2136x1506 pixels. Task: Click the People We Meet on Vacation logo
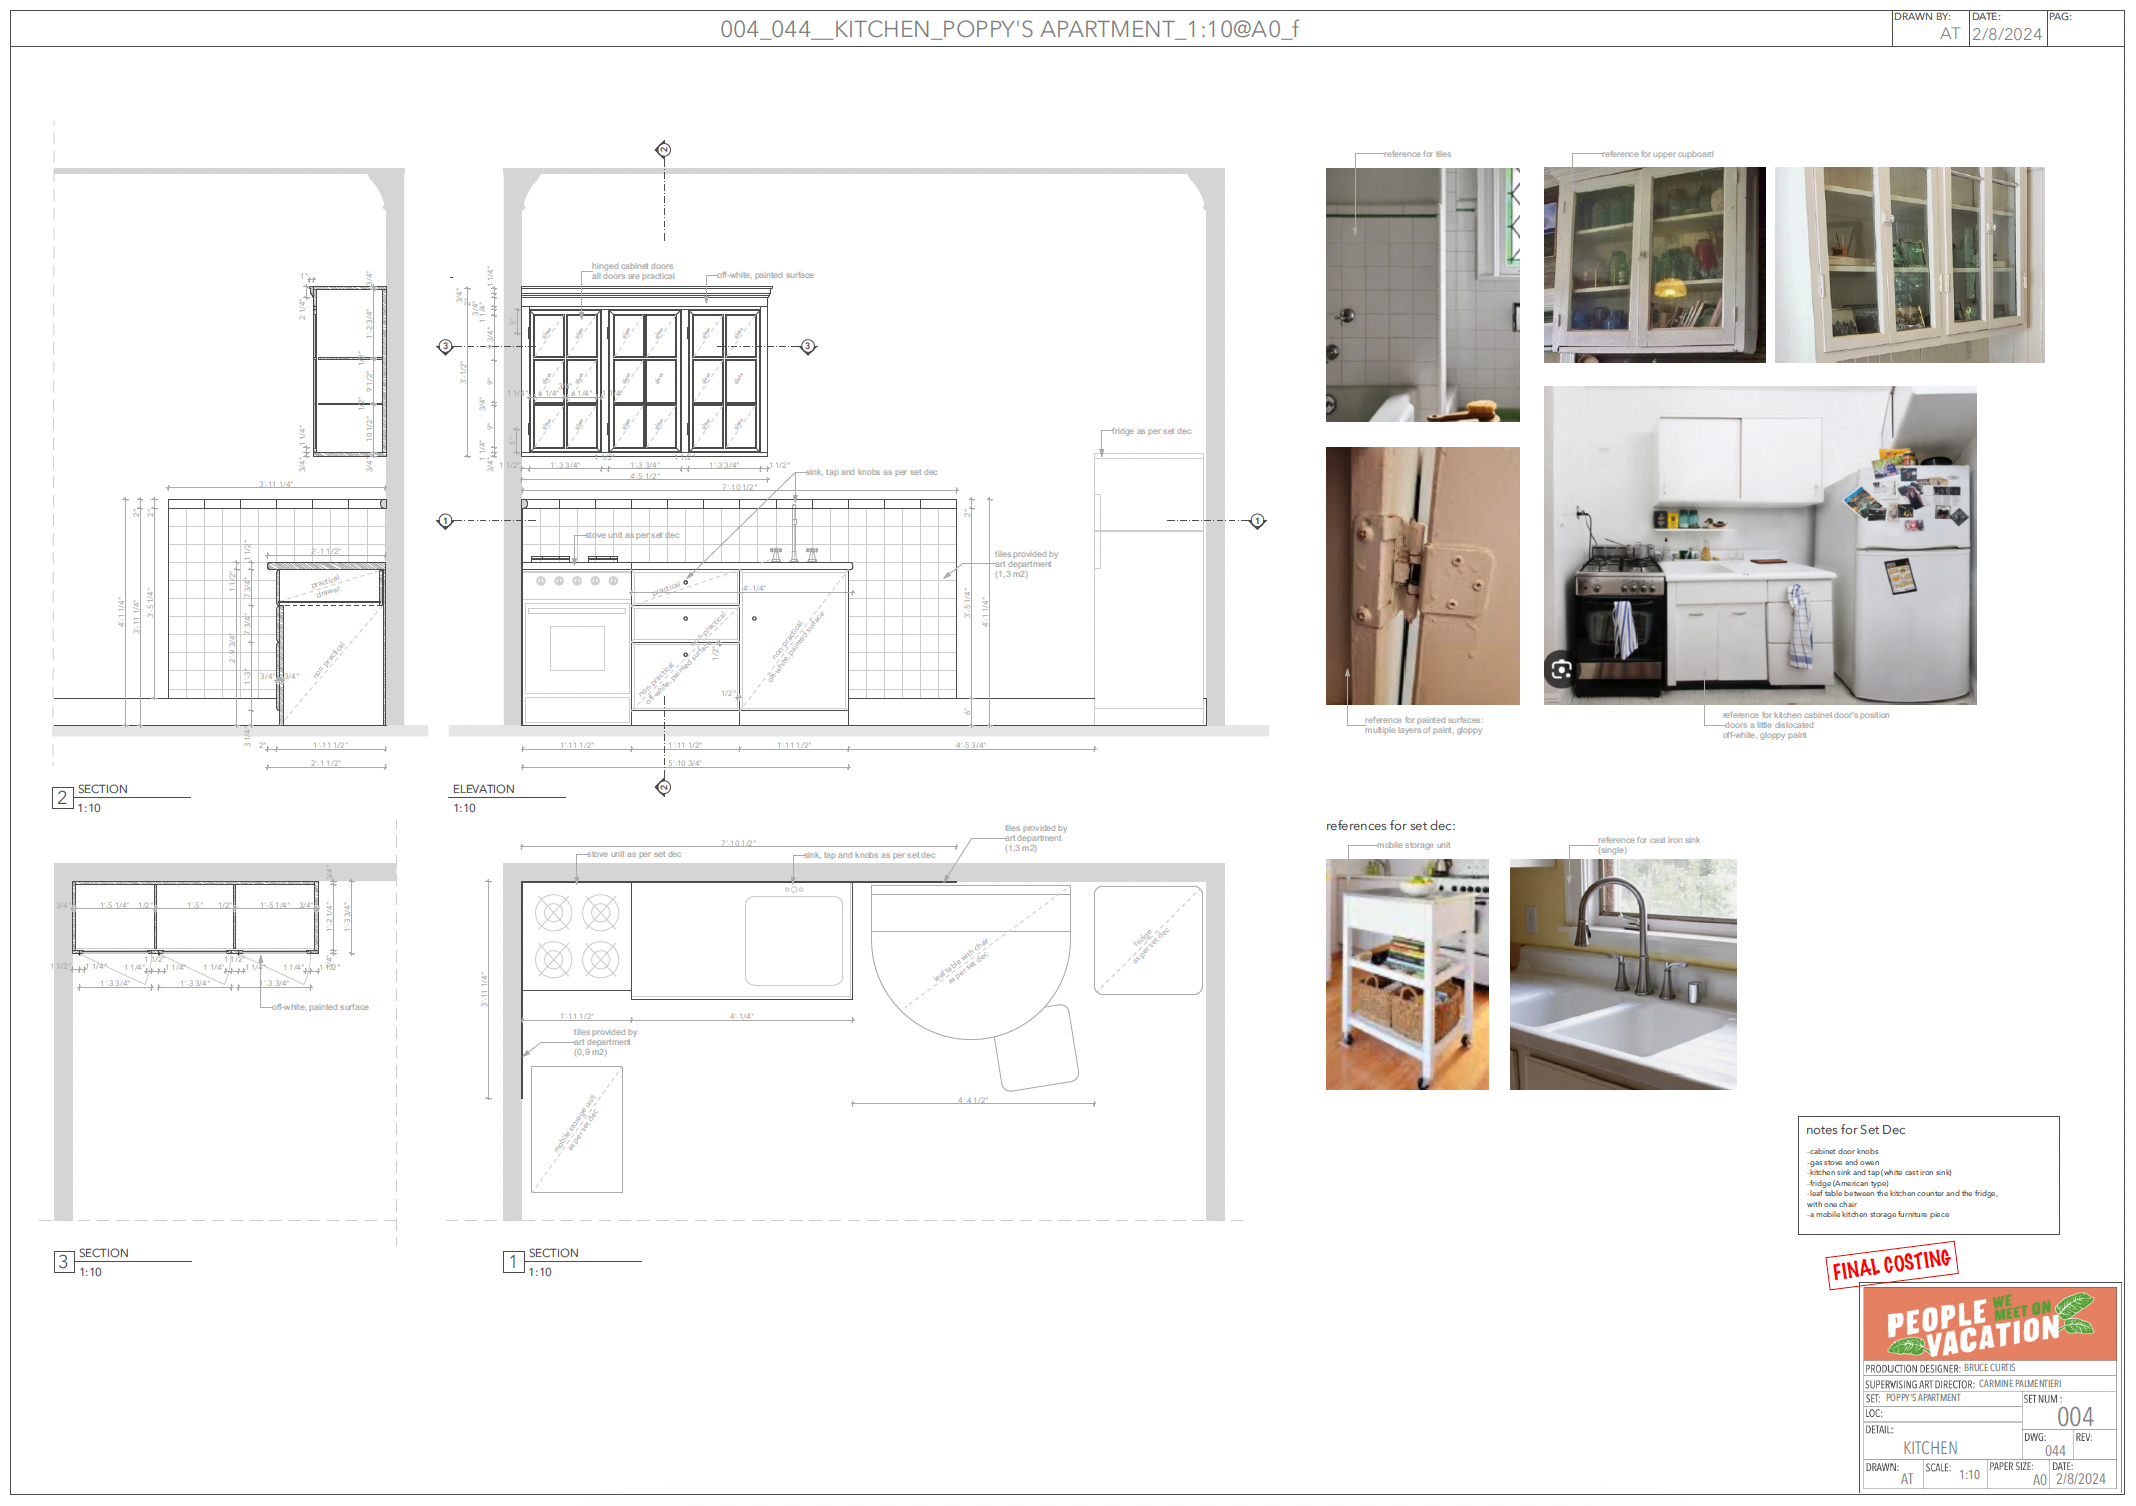1988,1324
